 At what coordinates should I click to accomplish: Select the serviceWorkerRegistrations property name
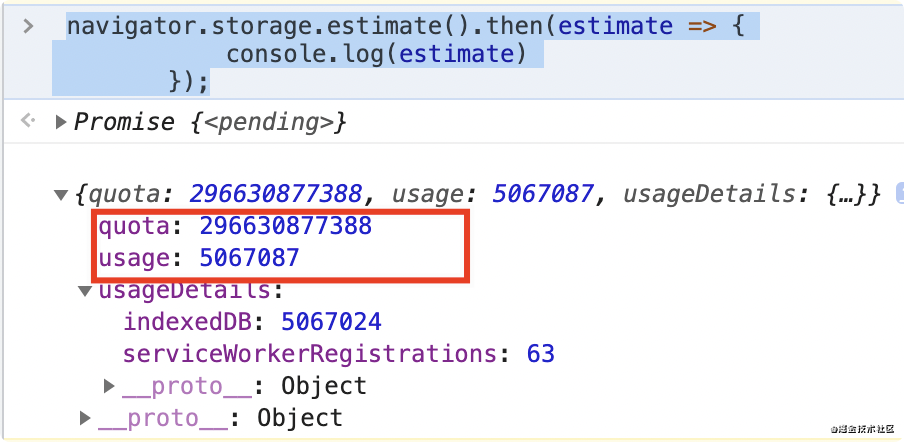pyautogui.click(x=309, y=354)
